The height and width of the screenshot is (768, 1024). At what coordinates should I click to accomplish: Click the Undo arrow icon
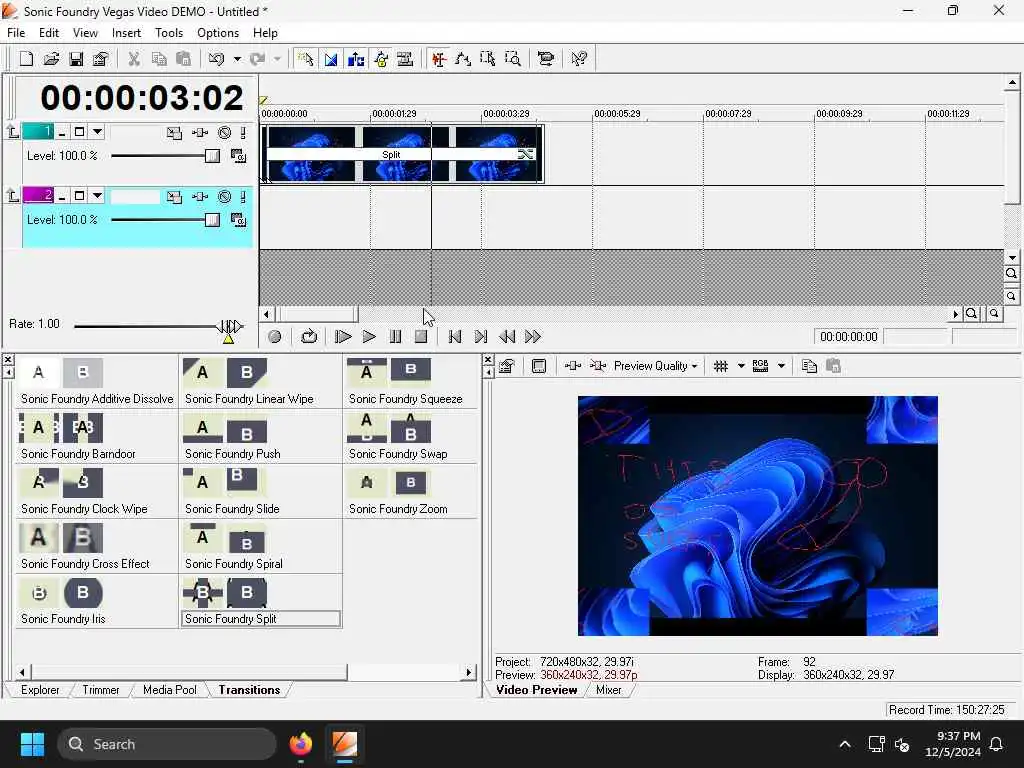tap(216, 59)
